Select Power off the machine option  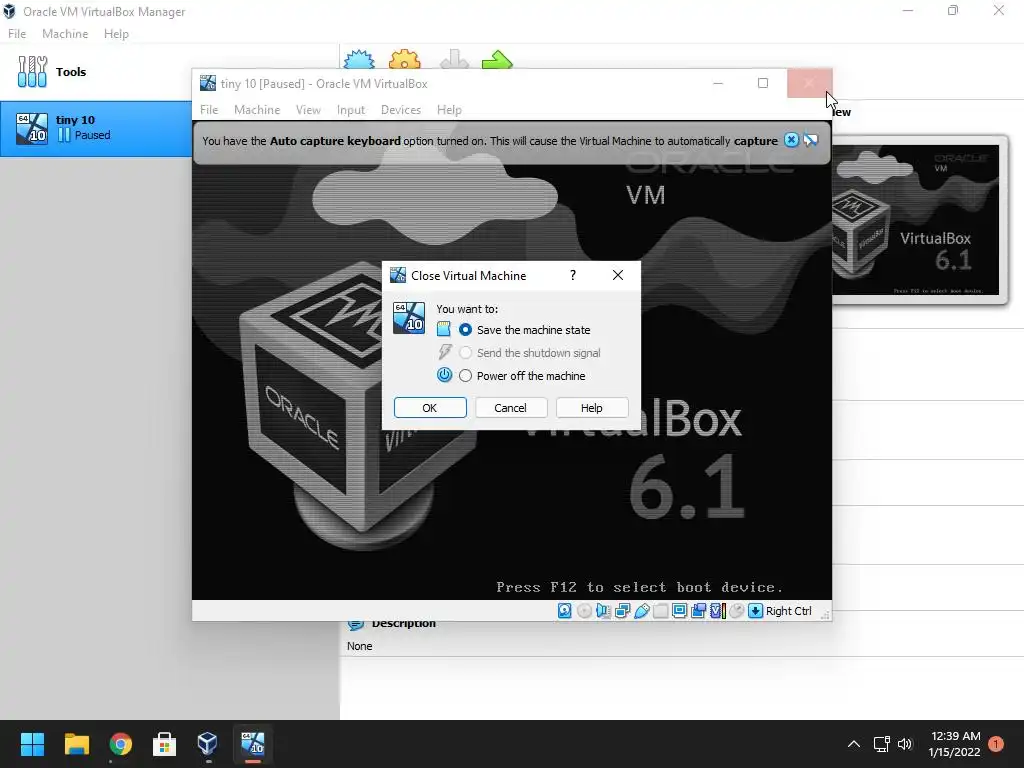click(522, 376)
